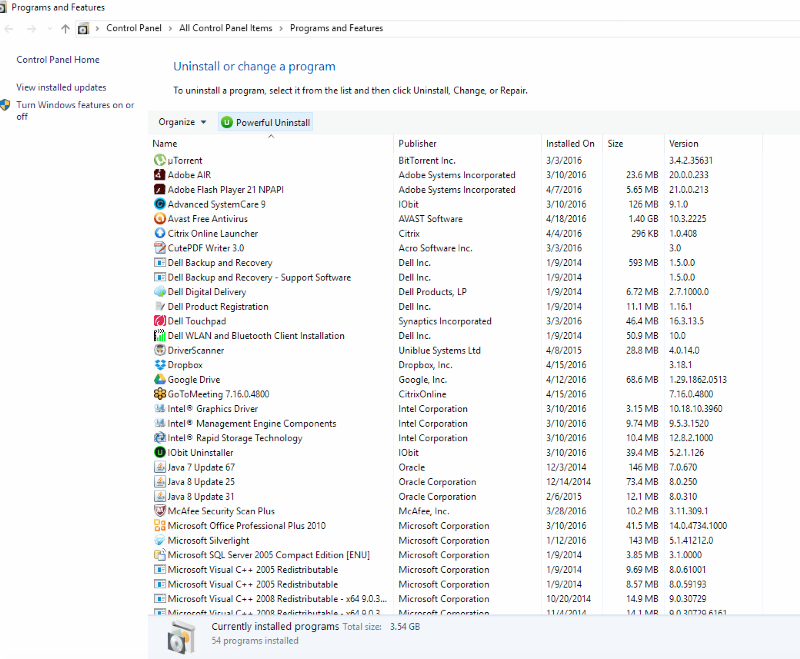Open "View installed updates"

point(60,87)
